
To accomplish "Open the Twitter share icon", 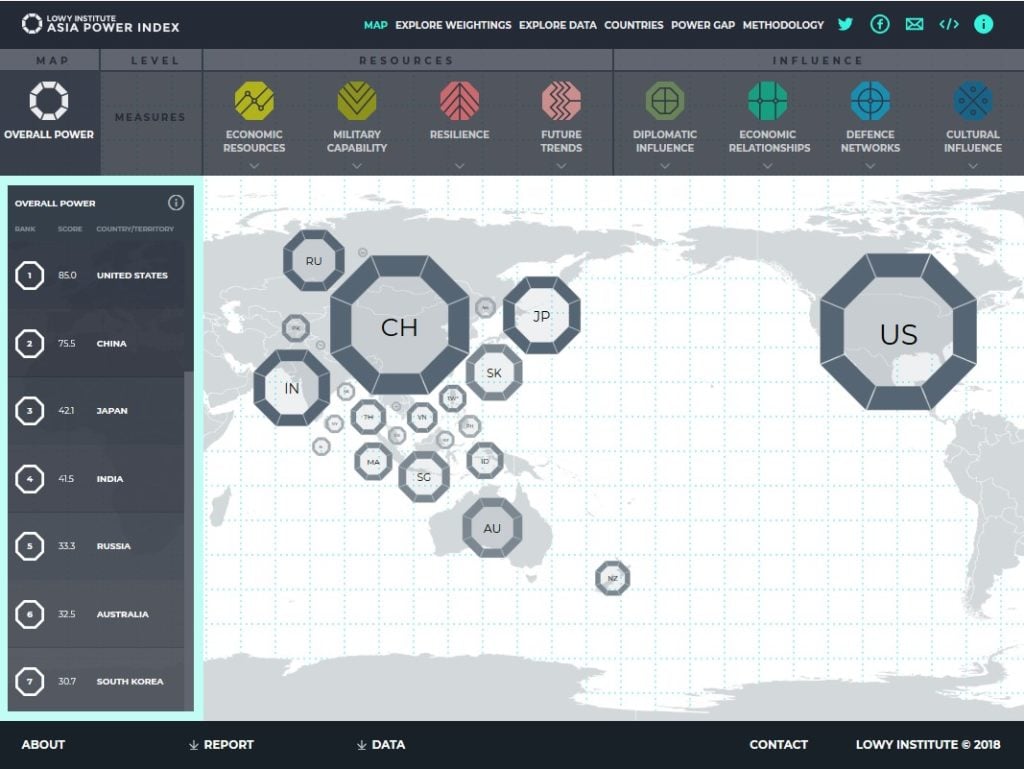I will tap(845, 24).
